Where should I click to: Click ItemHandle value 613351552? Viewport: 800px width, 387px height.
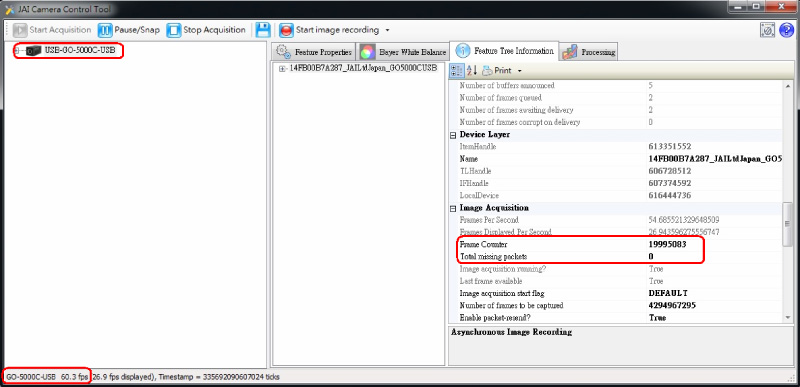[x=669, y=146]
